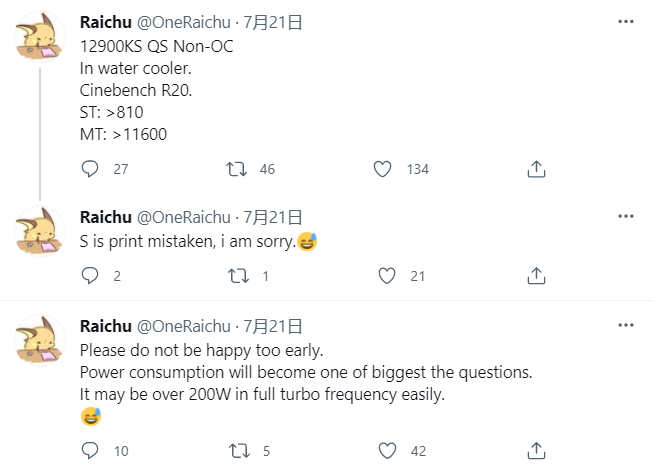Like the tweet with 42 likes
This screenshot has width=653, height=470.
point(387,451)
